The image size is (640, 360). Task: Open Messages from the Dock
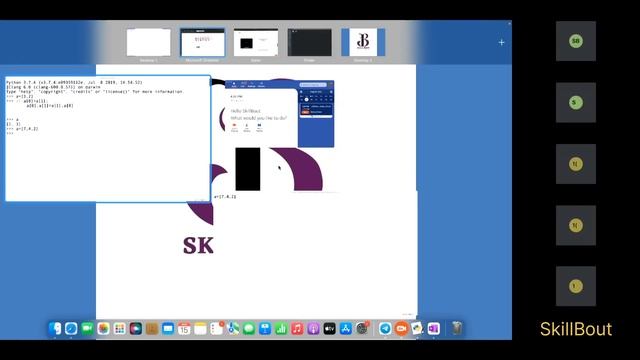pyautogui.click(x=249, y=328)
